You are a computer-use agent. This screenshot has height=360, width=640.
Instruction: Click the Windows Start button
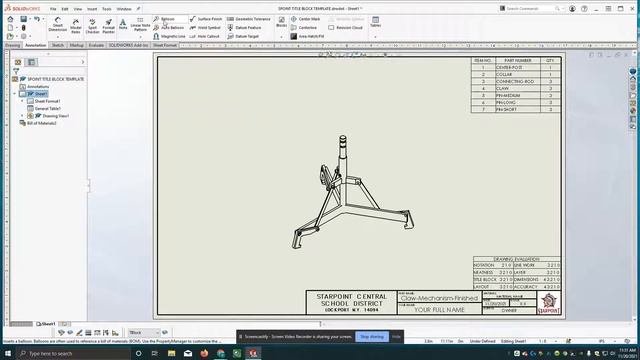tap(8, 353)
